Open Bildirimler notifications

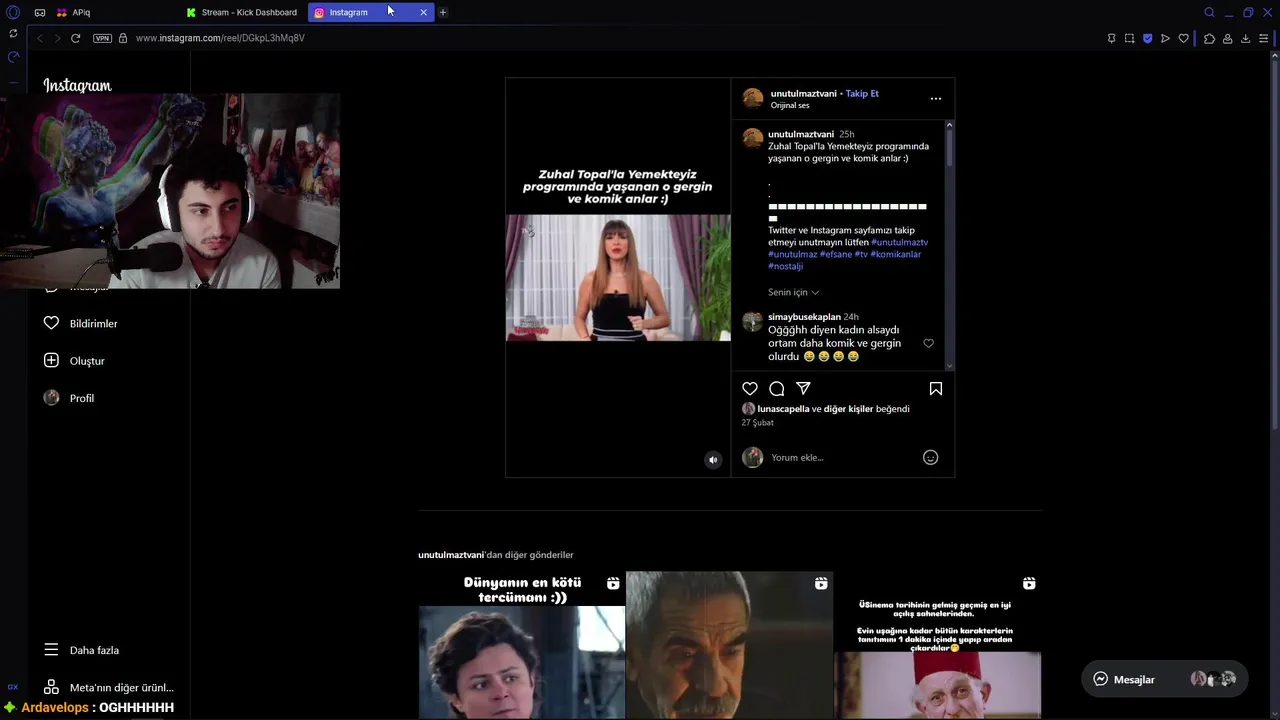(x=81, y=324)
